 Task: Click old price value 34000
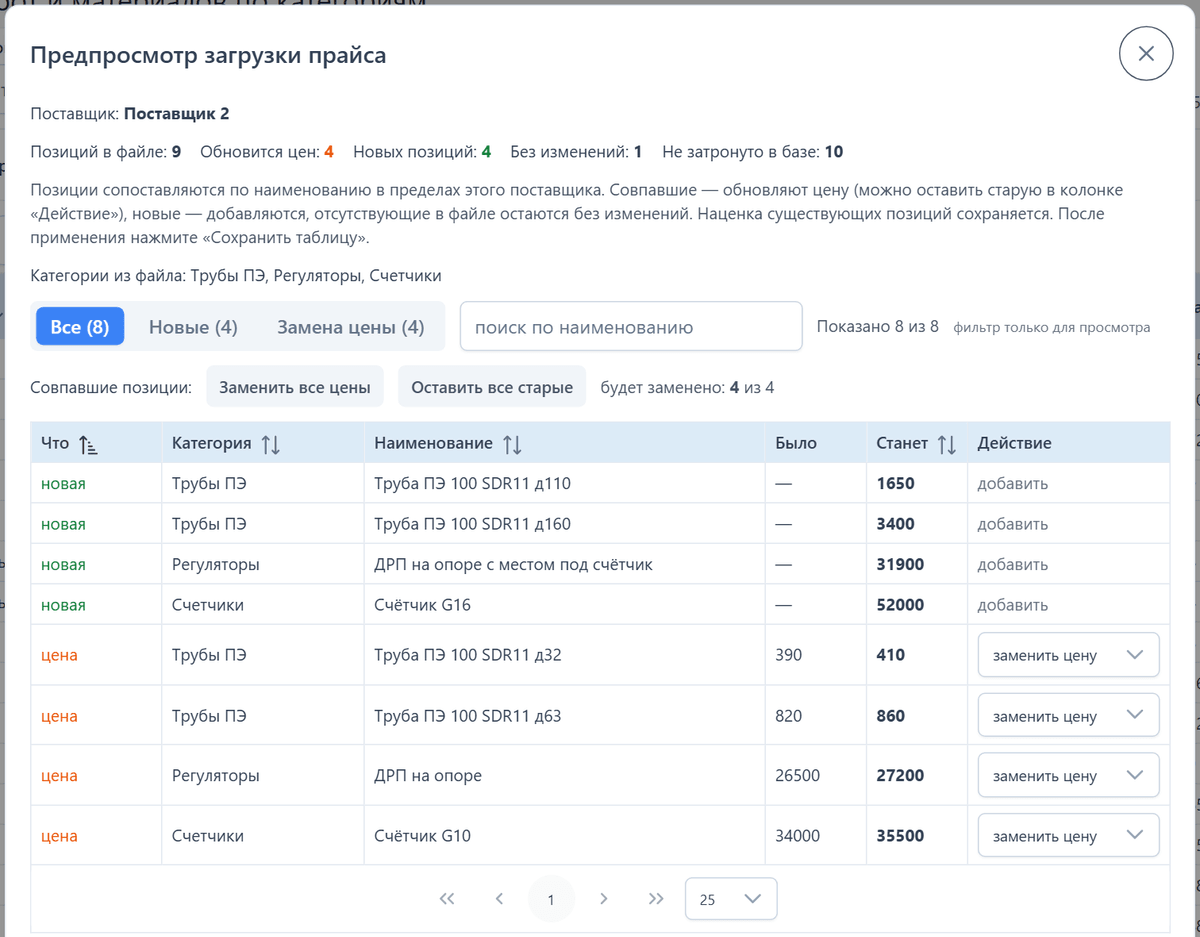click(x=797, y=836)
